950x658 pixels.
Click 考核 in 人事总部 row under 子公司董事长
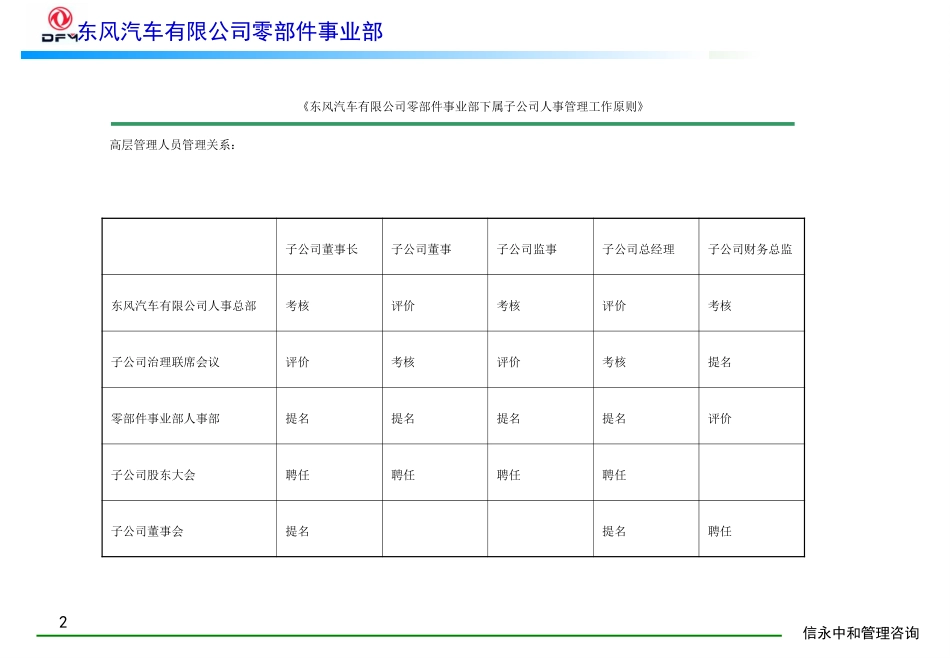[297, 305]
